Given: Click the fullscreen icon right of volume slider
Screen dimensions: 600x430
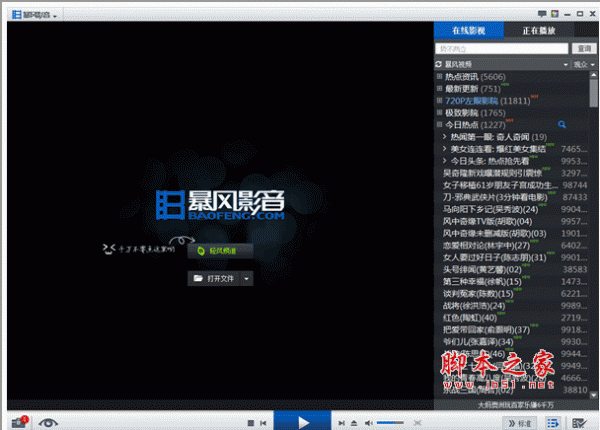Looking at the screenshot, I should (417, 423).
